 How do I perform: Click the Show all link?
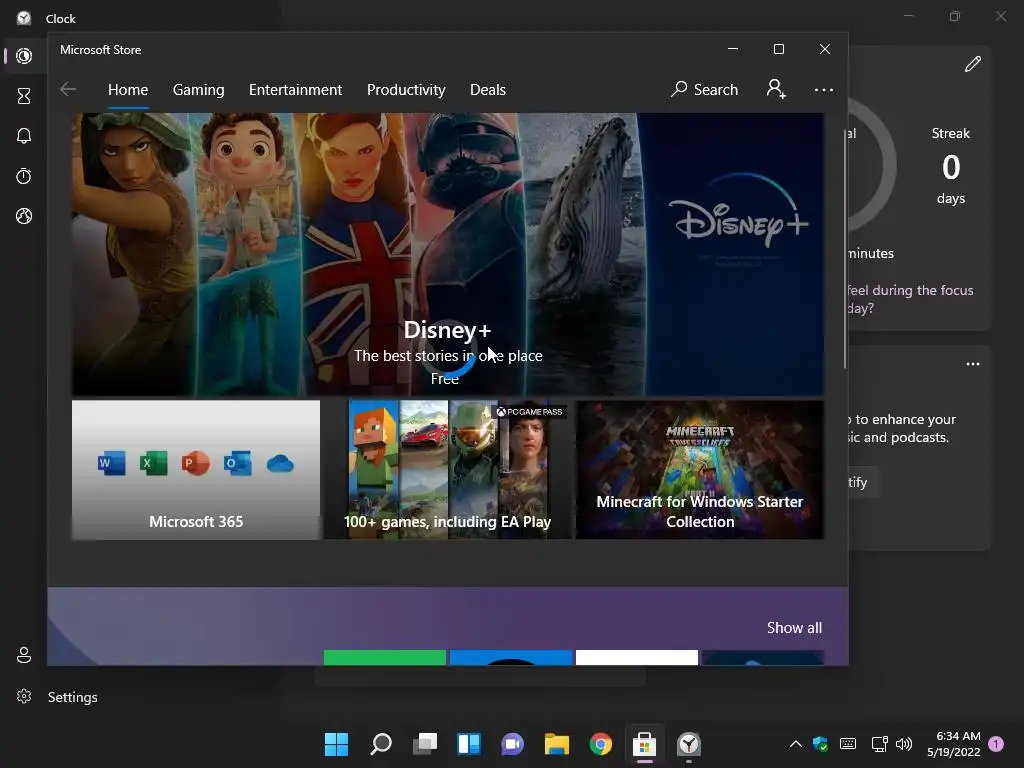click(x=794, y=628)
